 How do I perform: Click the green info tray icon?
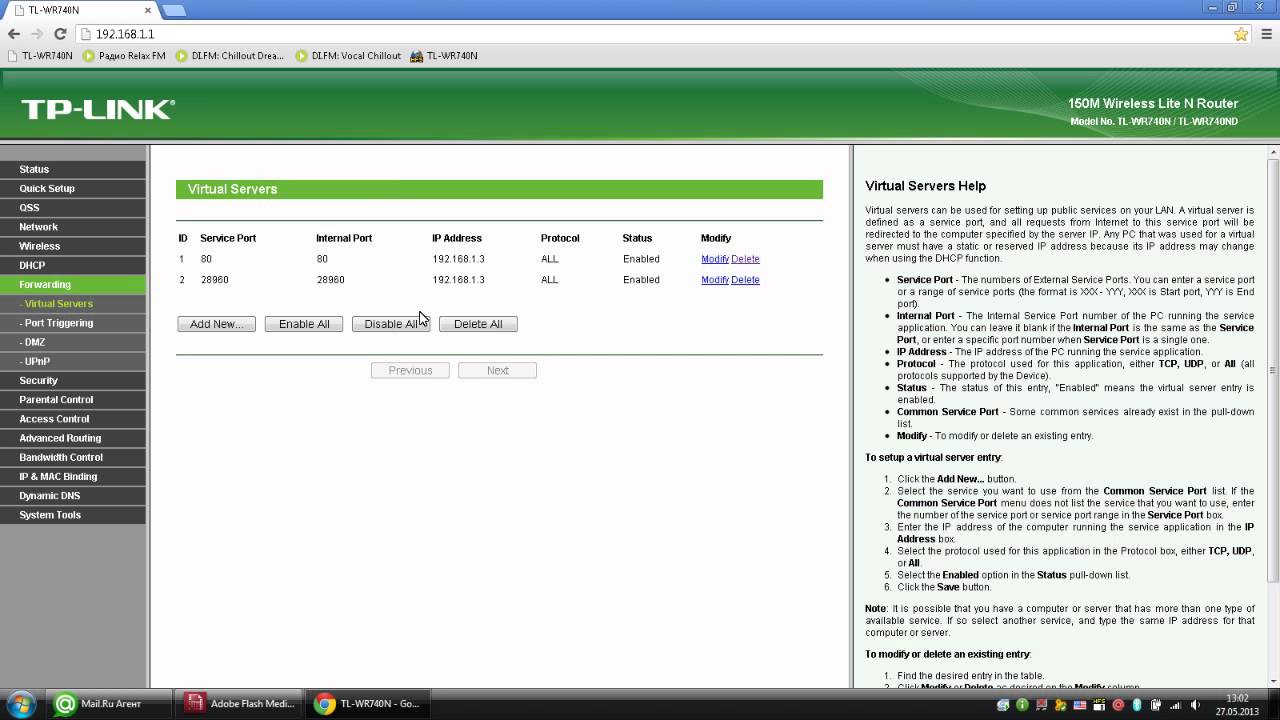coord(1022,705)
